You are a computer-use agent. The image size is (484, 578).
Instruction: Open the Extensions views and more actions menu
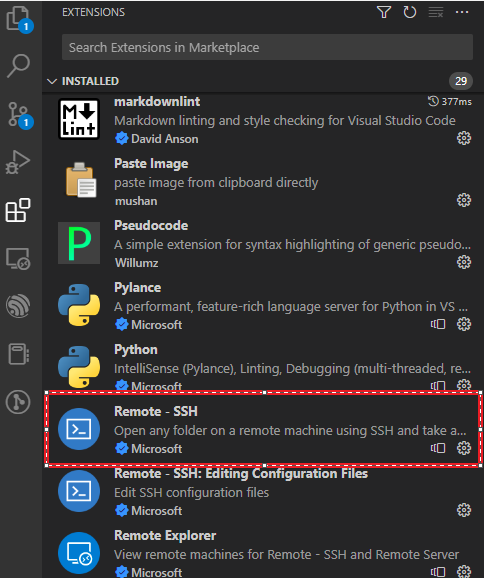(x=462, y=12)
